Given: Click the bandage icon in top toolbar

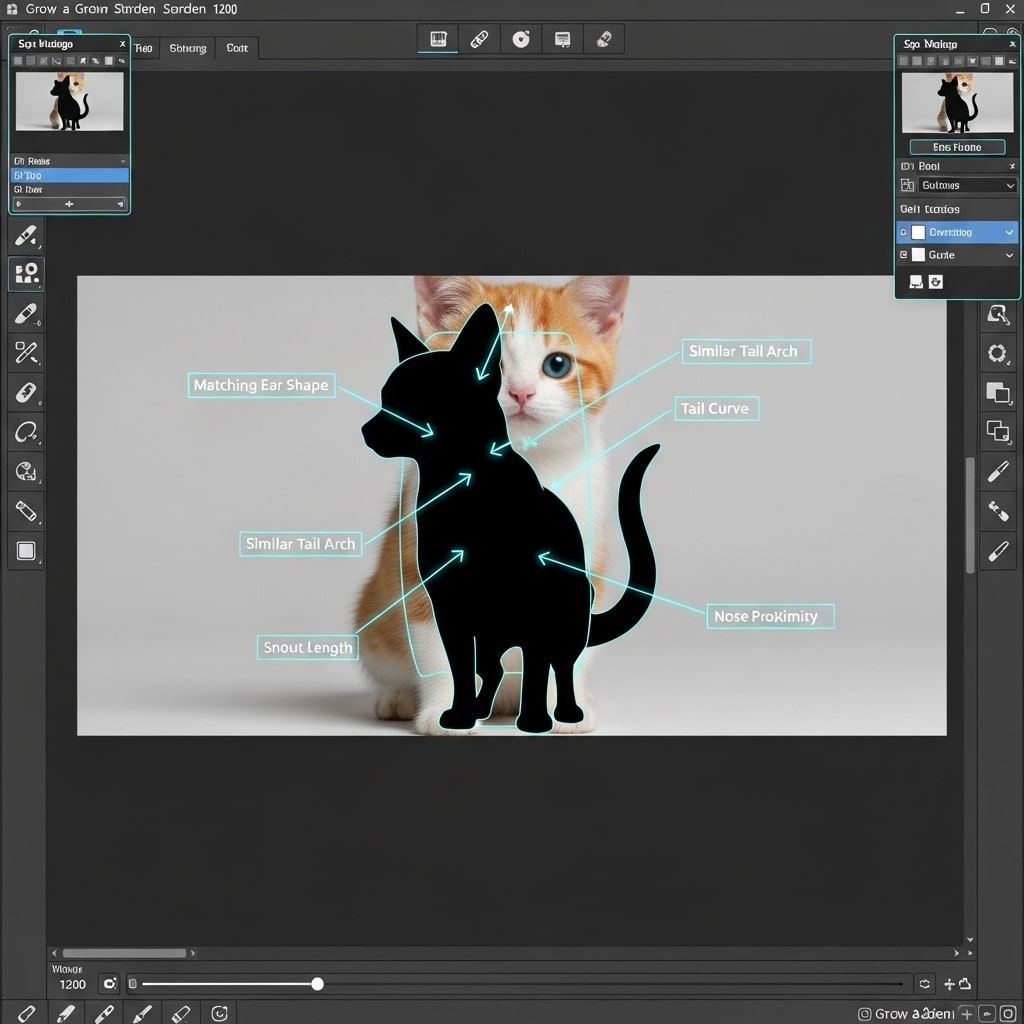Looking at the screenshot, I should pos(479,39).
